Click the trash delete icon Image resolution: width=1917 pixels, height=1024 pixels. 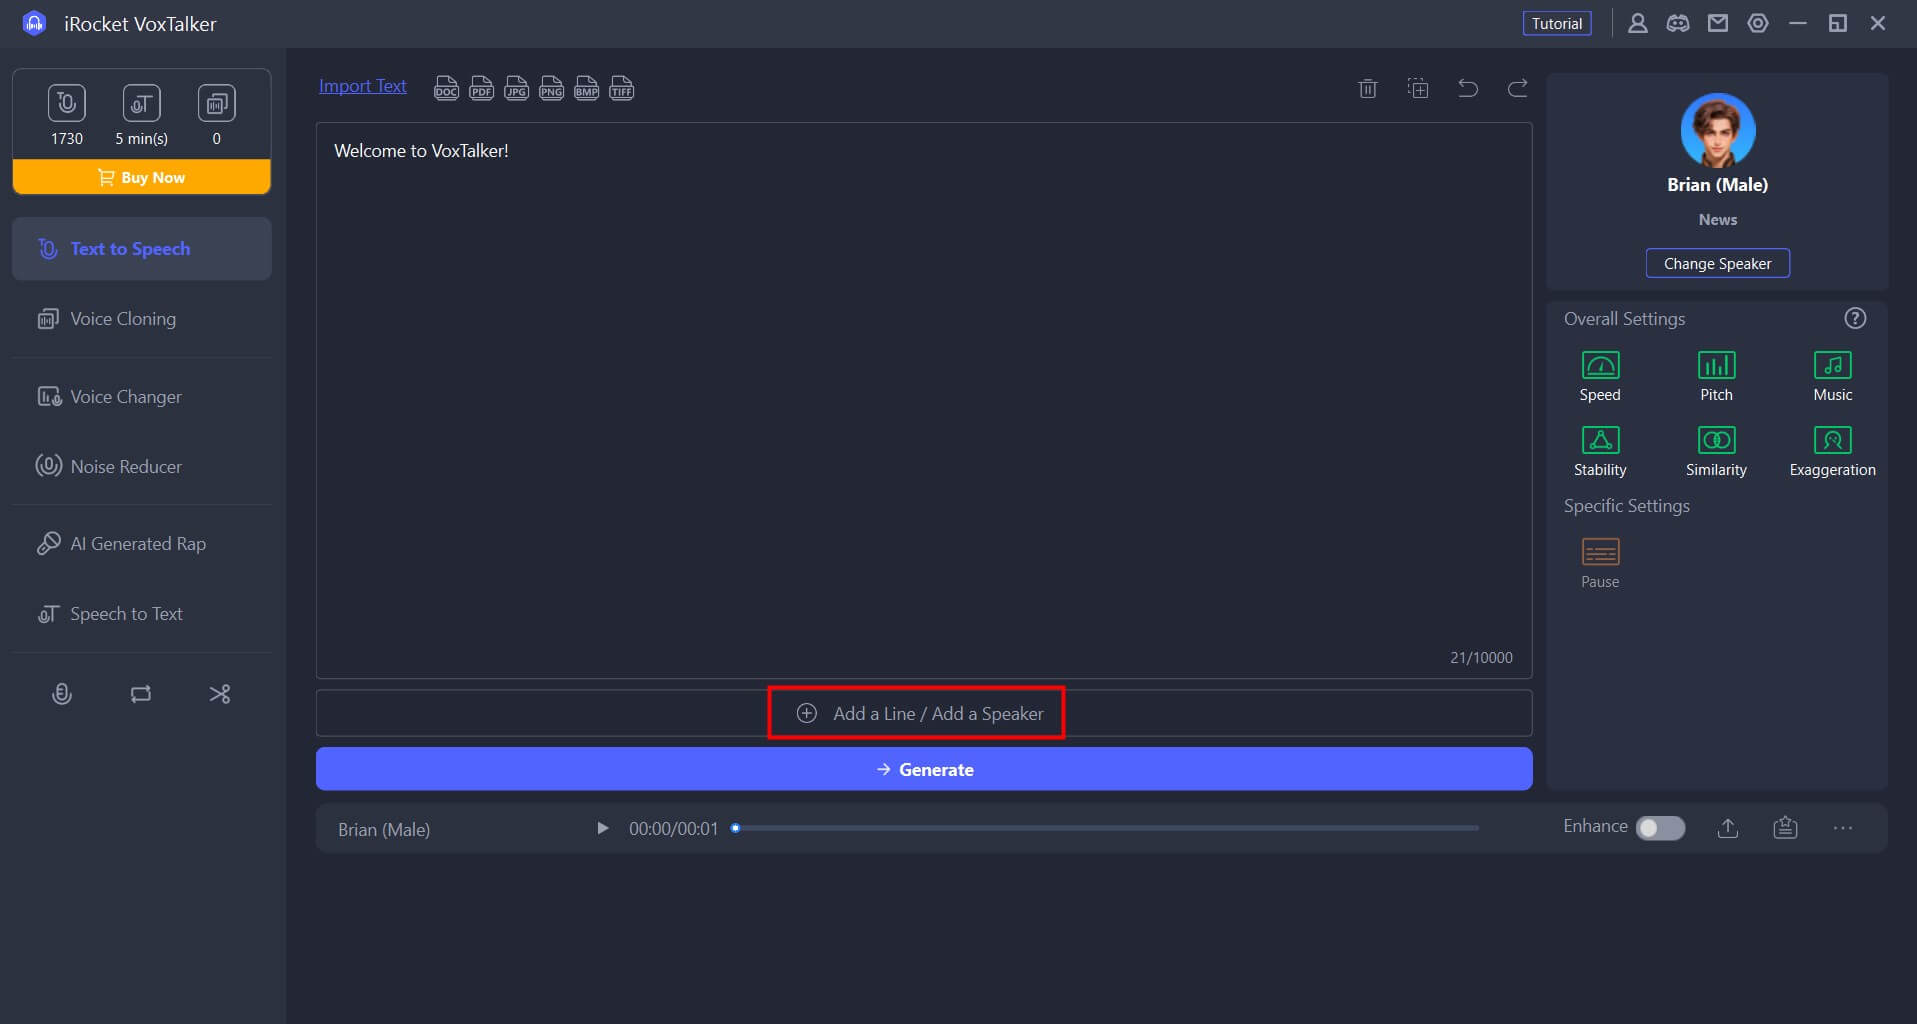point(1368,88)
